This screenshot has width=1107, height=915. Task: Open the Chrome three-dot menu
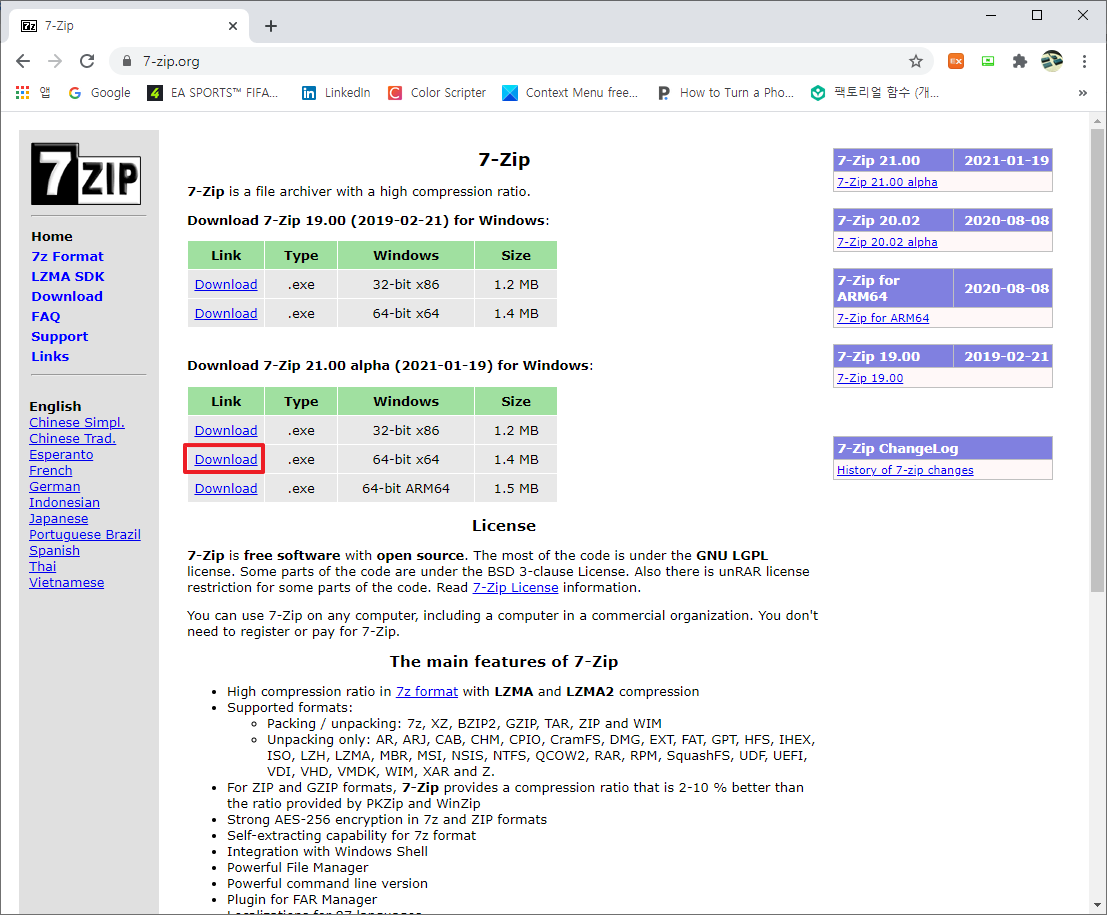tap(1084, 61)
